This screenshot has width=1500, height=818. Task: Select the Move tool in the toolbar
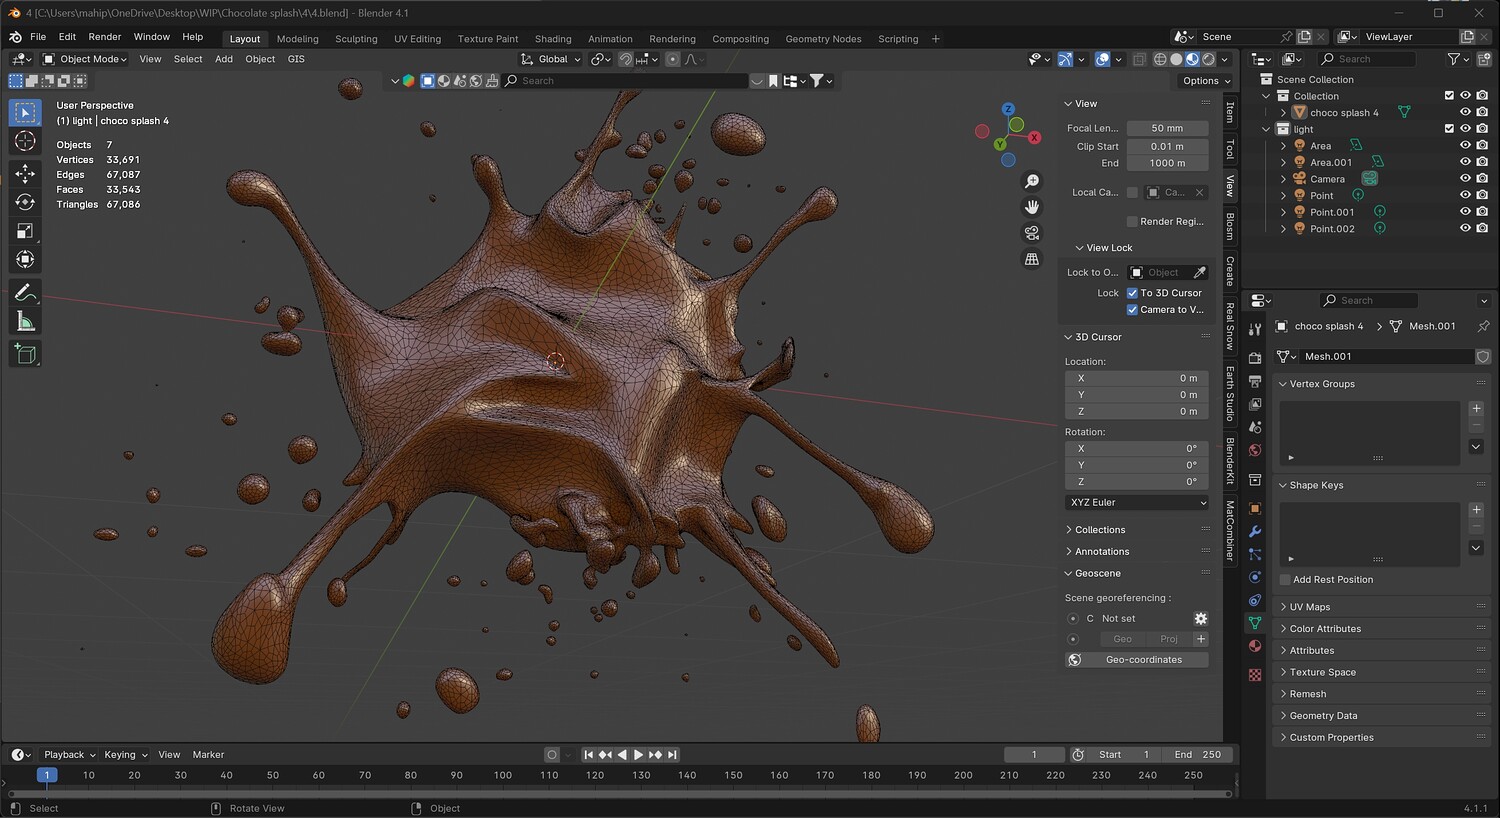coord(25,173)
